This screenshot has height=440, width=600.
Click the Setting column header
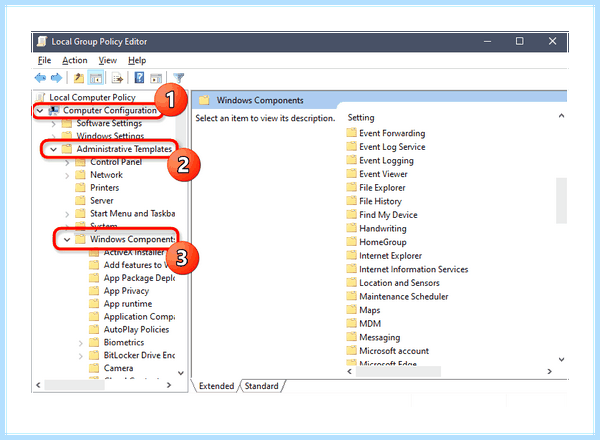coord(361,117)
